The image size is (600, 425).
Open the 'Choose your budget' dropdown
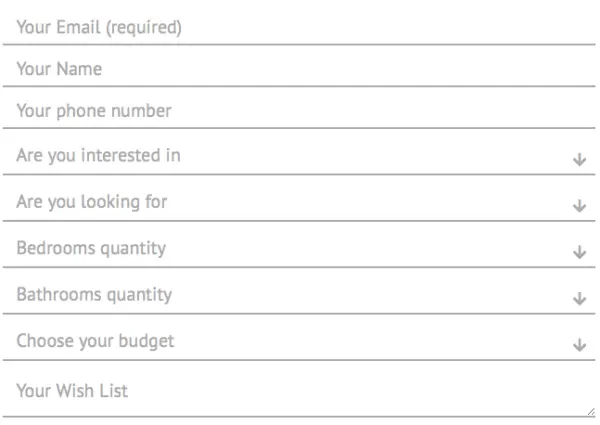298,341
